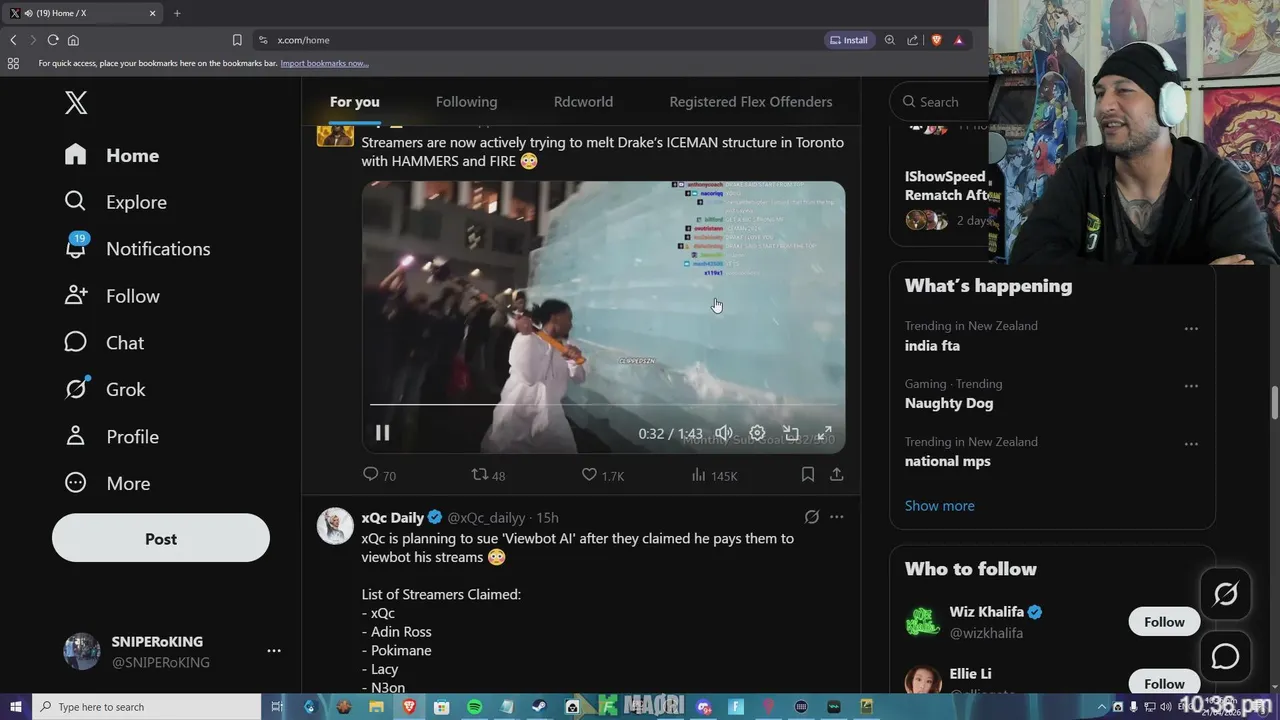Click the X search field

(940, 102)
